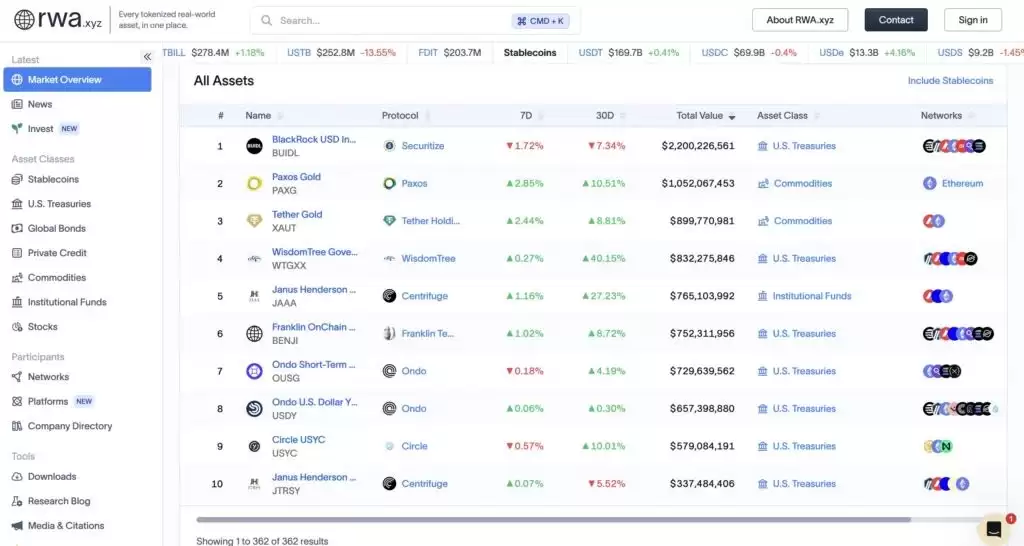This screenshot has height=546, width=1024.
Task: Sort assets by 30D column header
Action: tap(605, 116)
